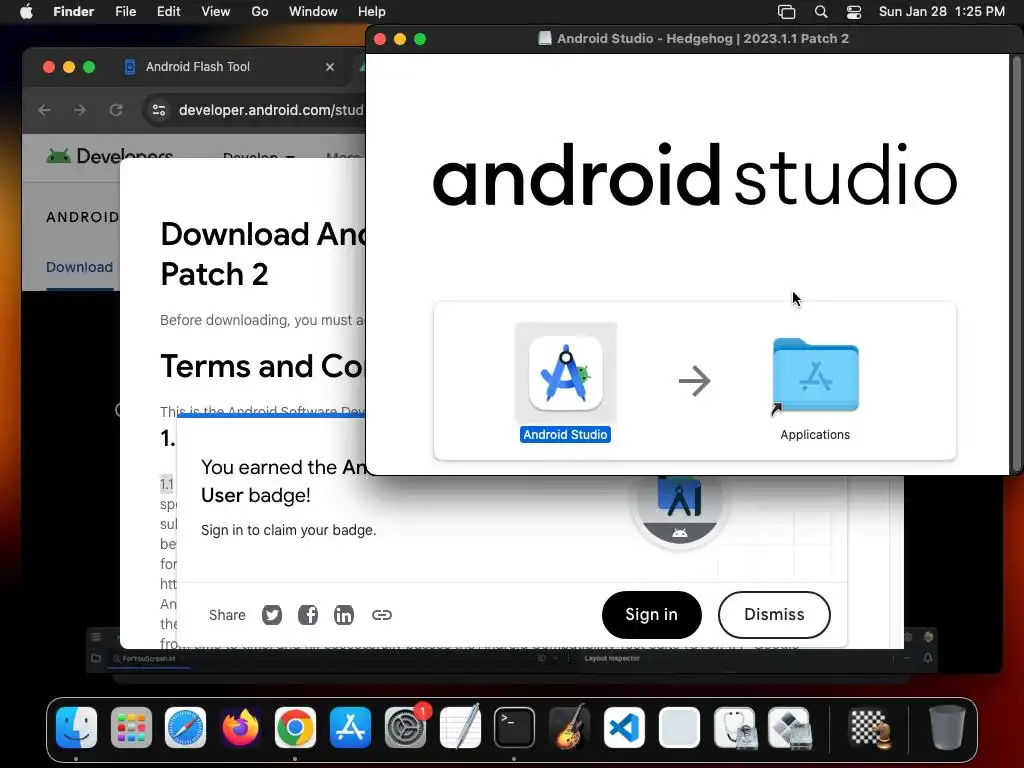Open Google Chrome from the Dock

pyautogui.click(x=295, y=728)
